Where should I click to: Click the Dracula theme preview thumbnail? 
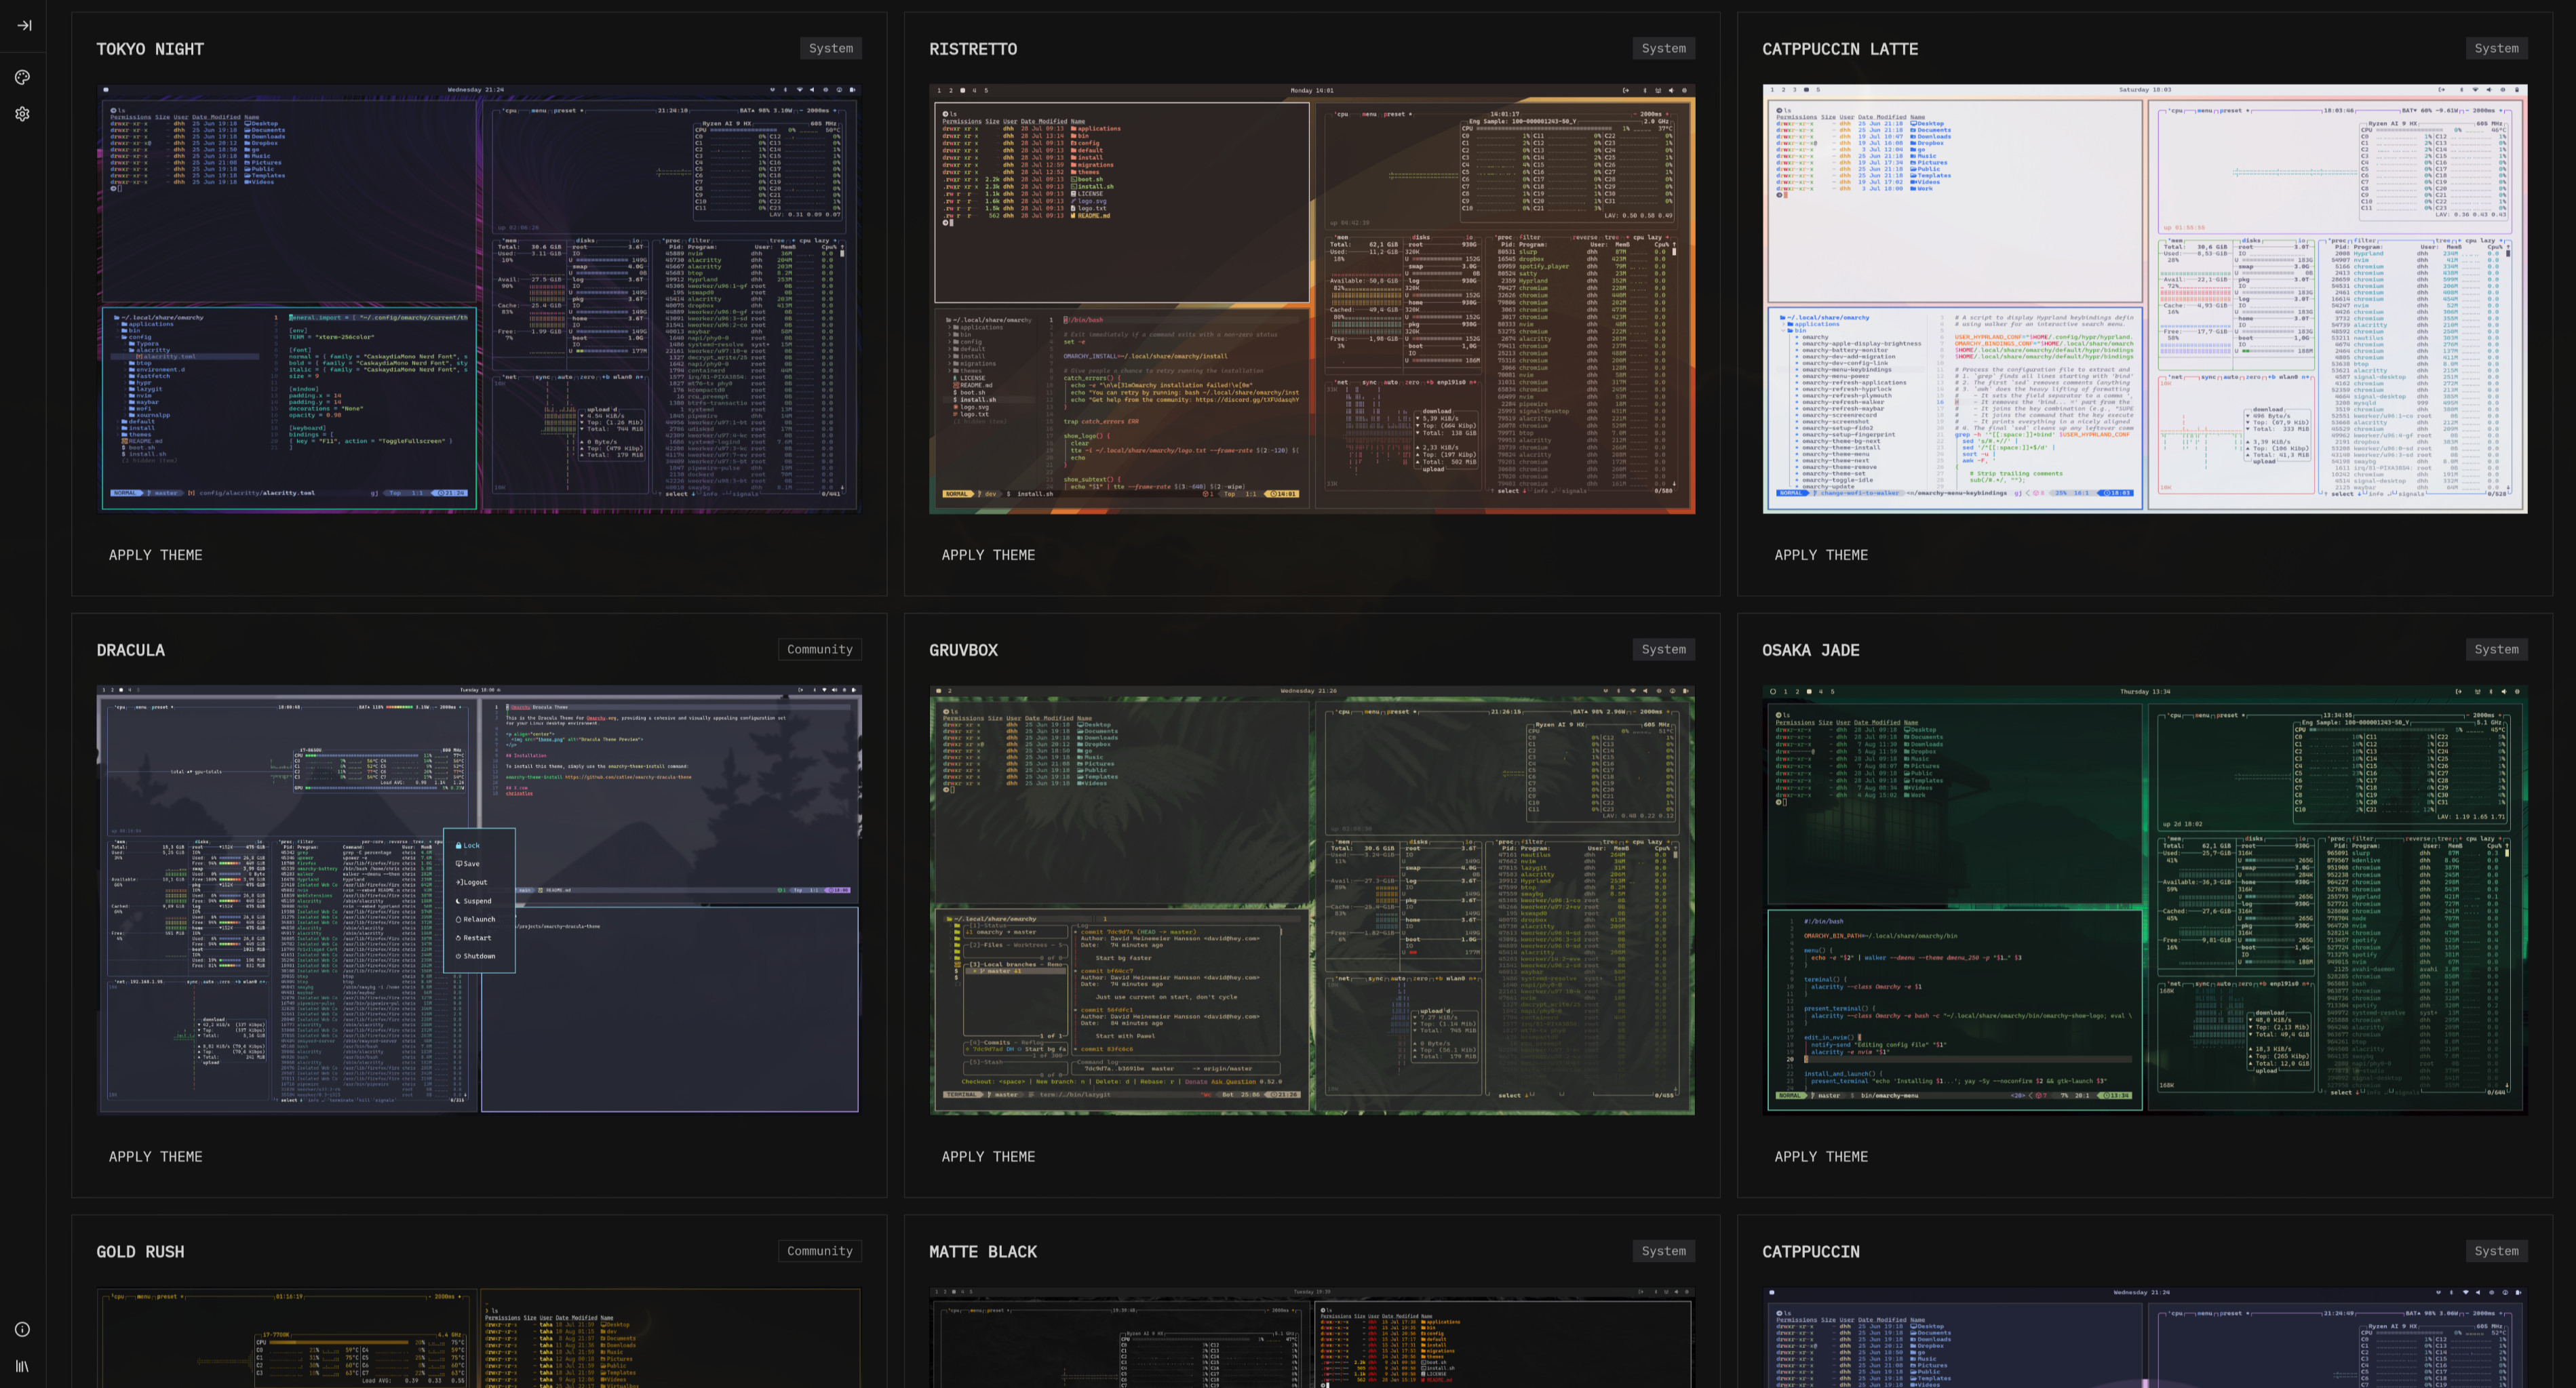(x=479, y=900)
